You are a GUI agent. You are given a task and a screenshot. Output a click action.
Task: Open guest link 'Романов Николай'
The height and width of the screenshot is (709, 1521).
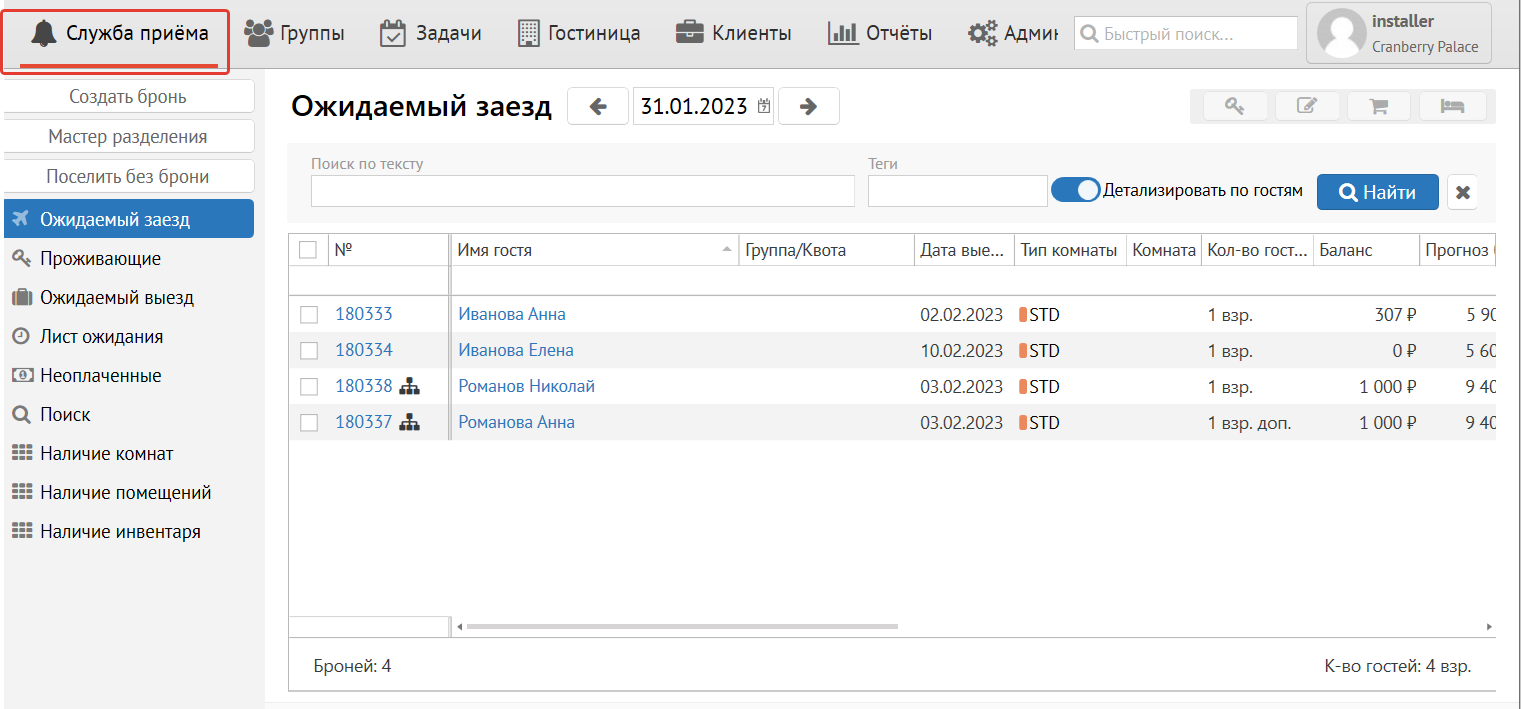526,386
